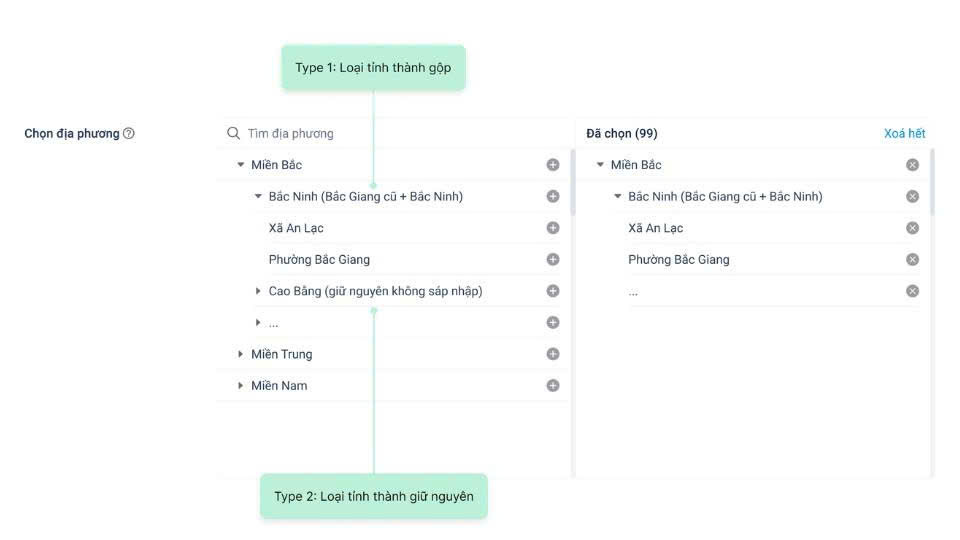The height and width of the screenshot is (540, 960).
Task: Remove Miền Bắc from the selected list
Action: pos(912,165)
